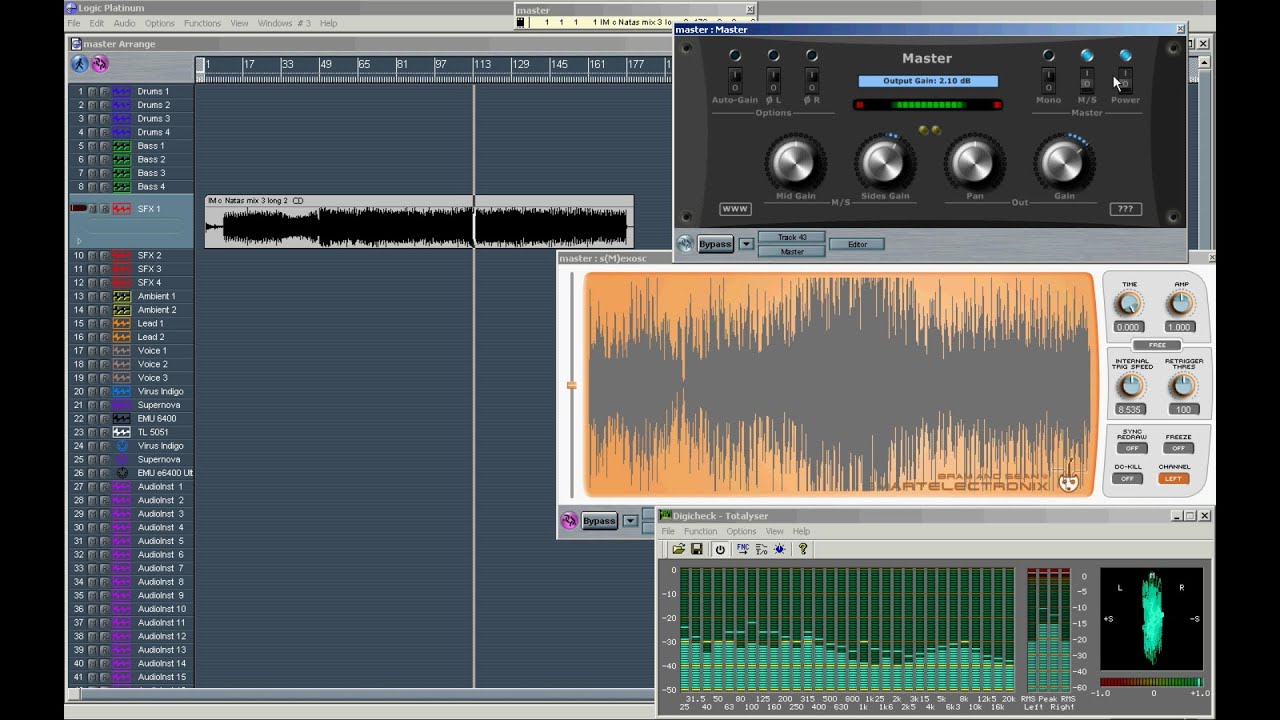Screen dimensions: 1280x720
Task: Click the question mark help icon in Totalyser
Action: pos(802,549)
